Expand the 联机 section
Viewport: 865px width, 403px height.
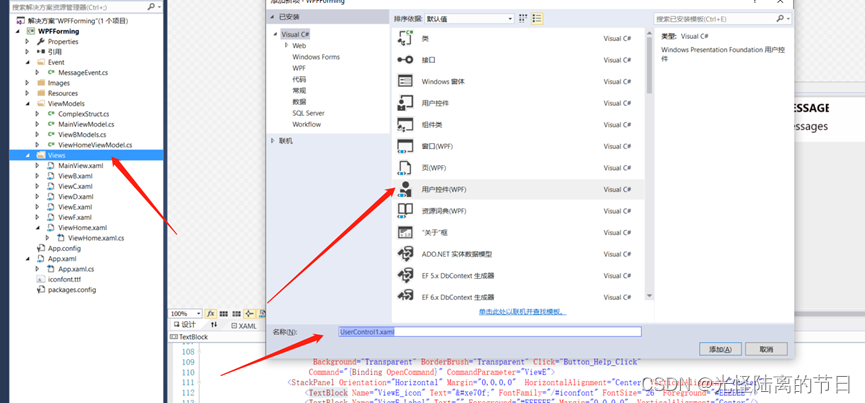[273, 141]
